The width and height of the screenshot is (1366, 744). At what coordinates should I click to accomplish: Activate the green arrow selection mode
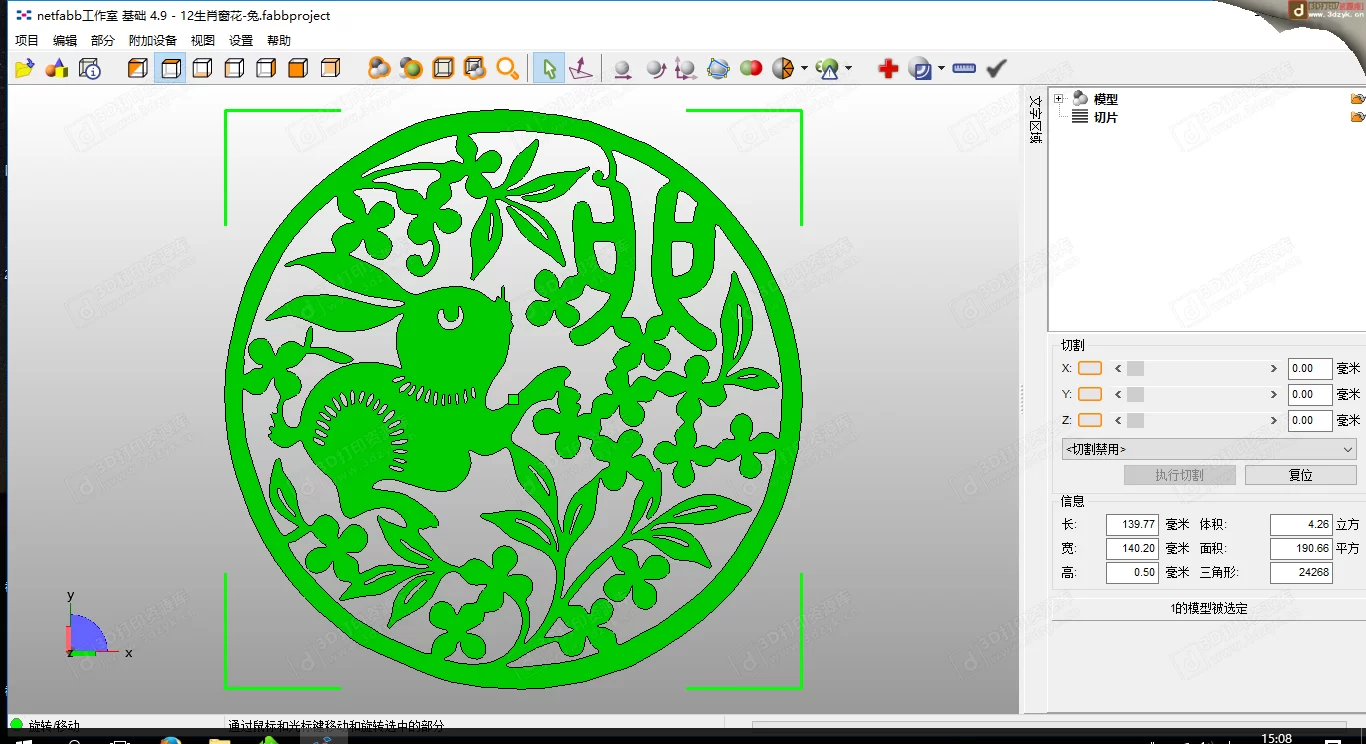(x=548, y=68)
